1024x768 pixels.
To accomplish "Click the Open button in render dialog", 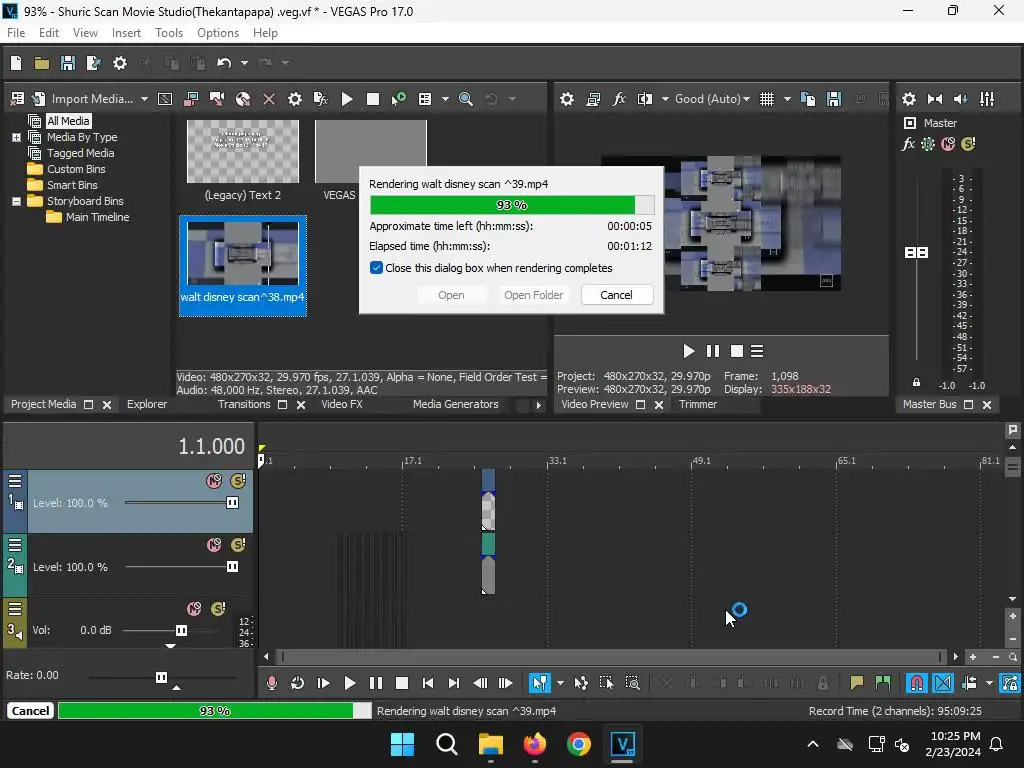I will [451, 295].
